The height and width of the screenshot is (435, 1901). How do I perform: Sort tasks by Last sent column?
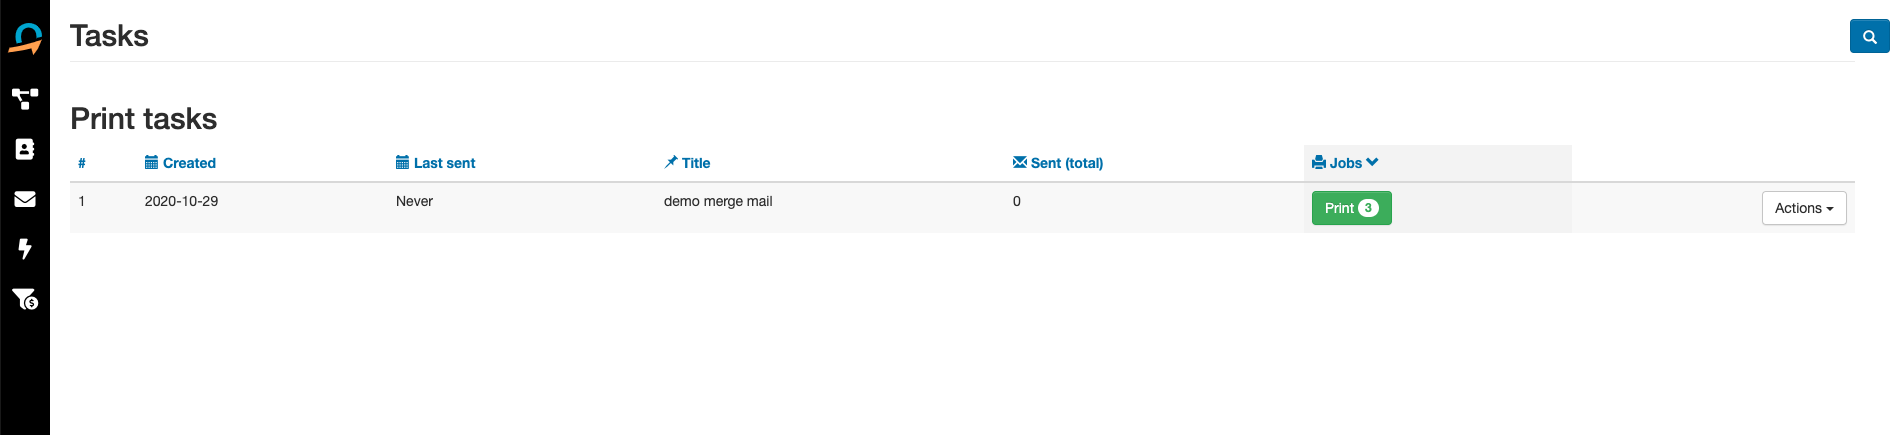tap(443, 163)
